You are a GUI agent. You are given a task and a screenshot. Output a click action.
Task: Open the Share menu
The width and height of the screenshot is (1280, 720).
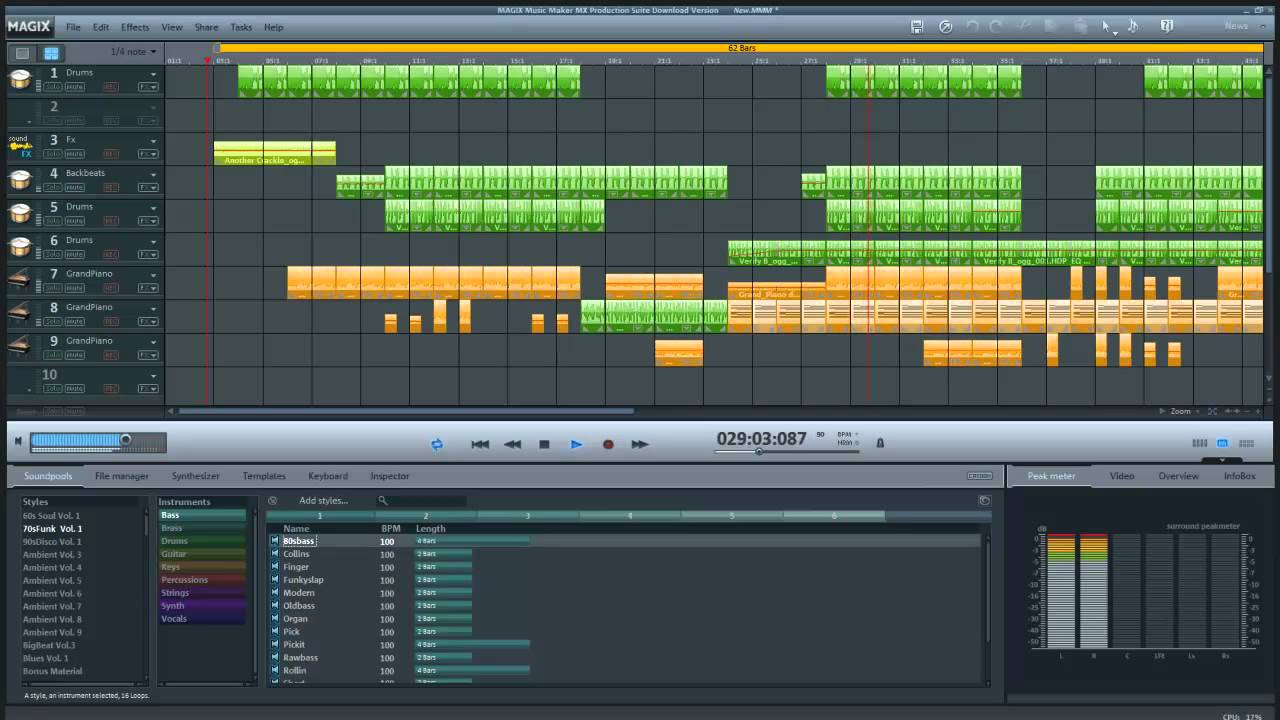coord(206,27)
